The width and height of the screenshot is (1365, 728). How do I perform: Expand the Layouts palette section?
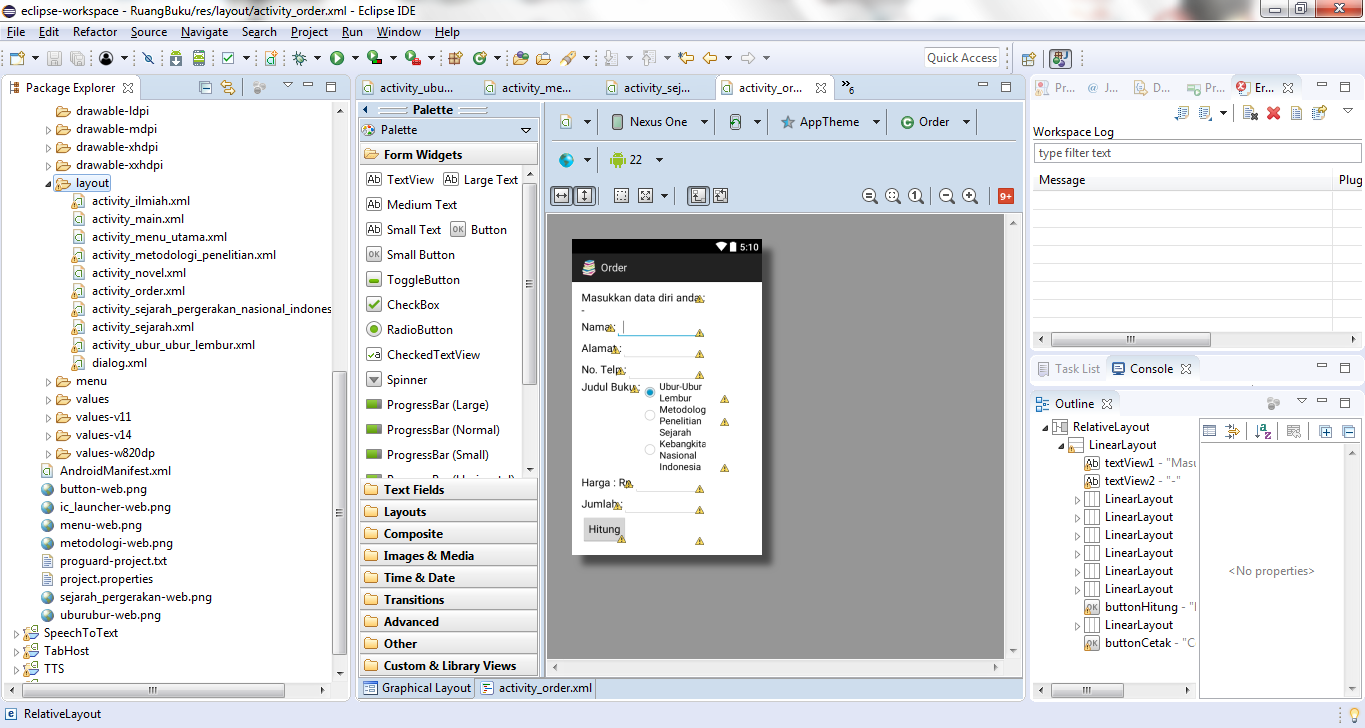(449, 512)
